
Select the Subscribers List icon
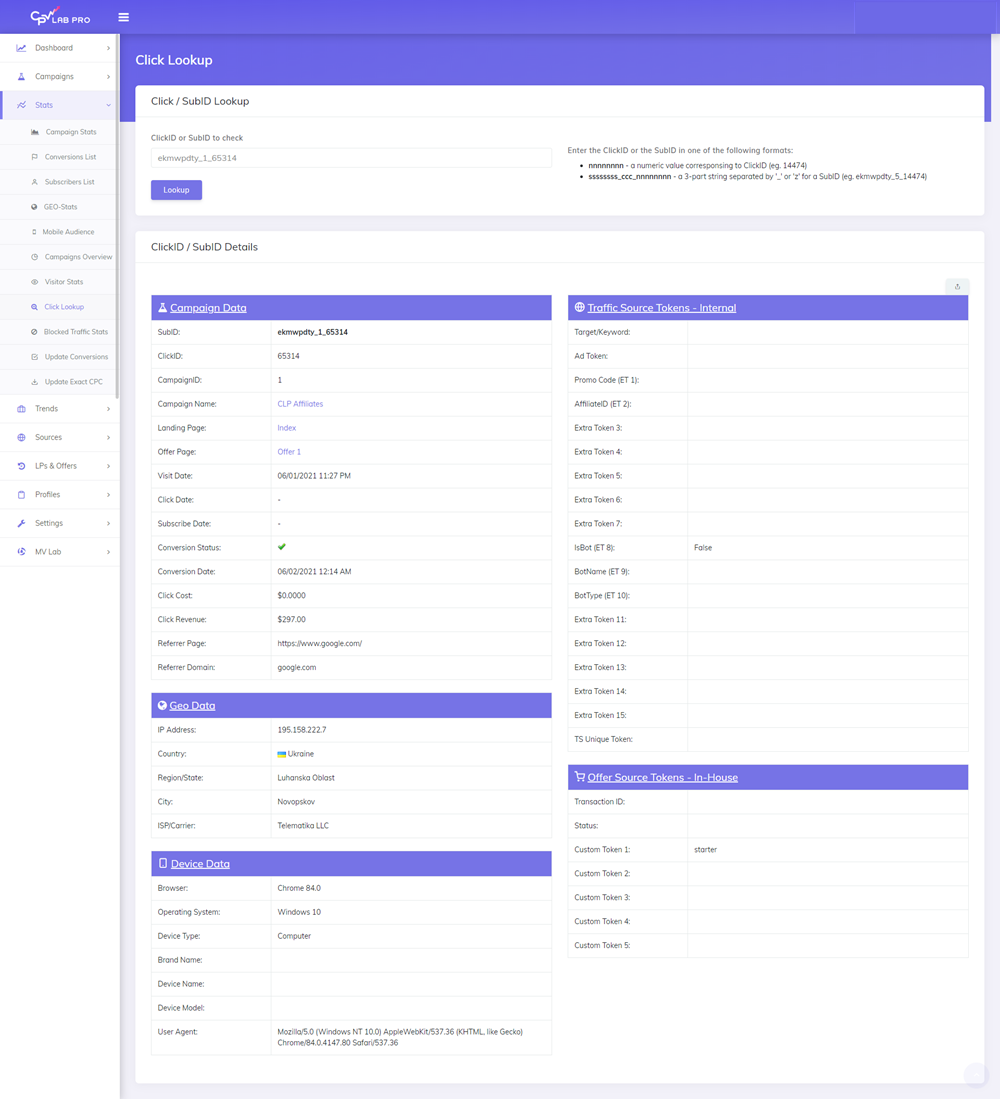(32, 181)
